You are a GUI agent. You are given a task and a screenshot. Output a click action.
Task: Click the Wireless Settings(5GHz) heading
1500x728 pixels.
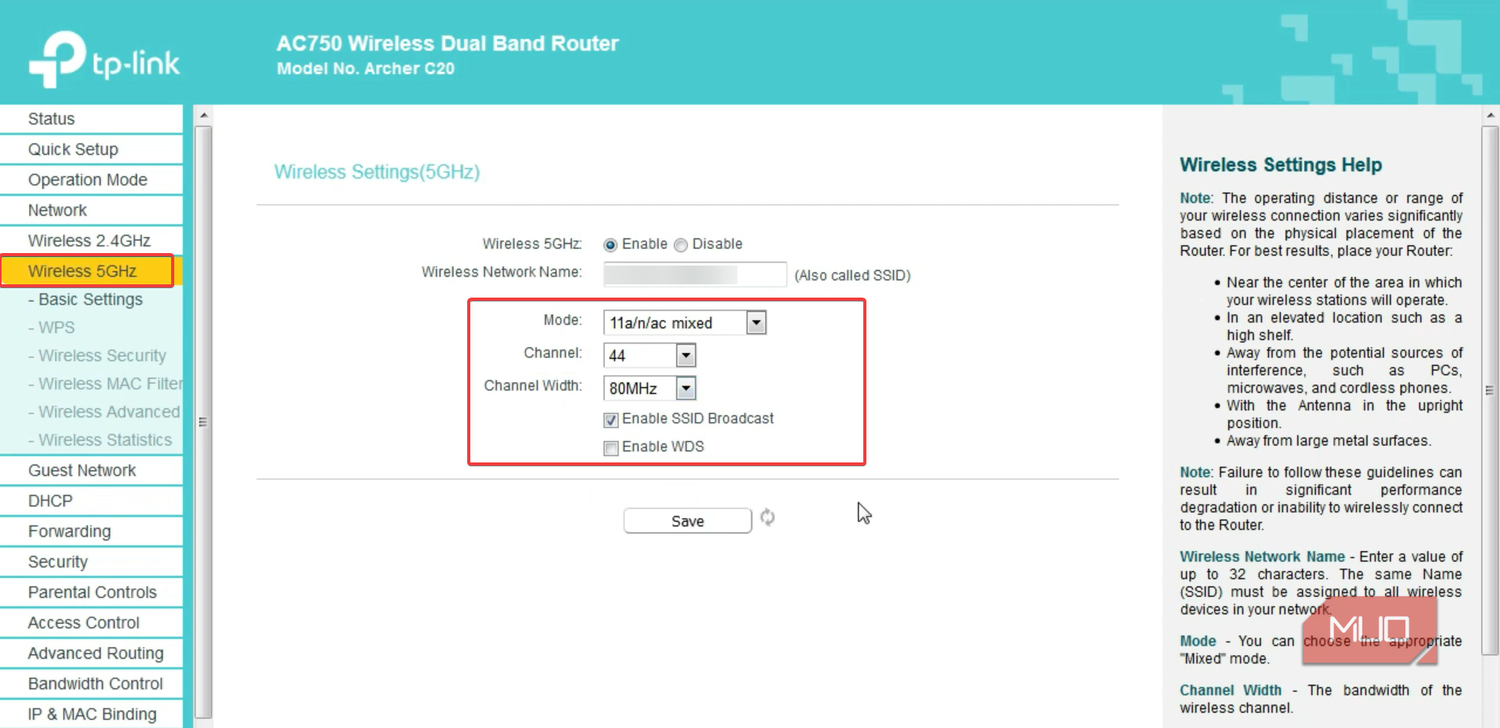click(377, 172)
